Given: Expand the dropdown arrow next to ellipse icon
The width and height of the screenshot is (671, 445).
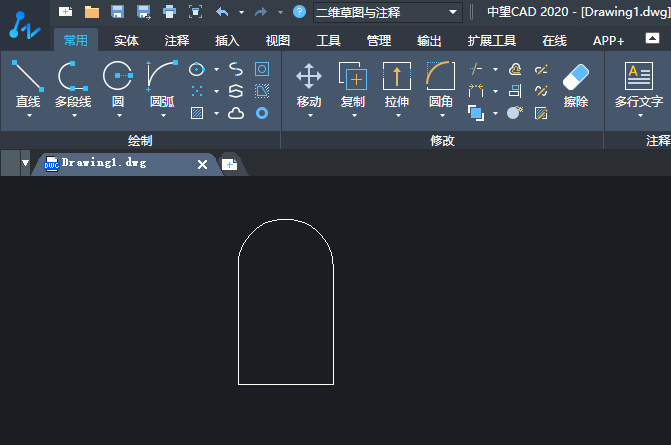Looking at the screenshot, I should coord(217,69).
